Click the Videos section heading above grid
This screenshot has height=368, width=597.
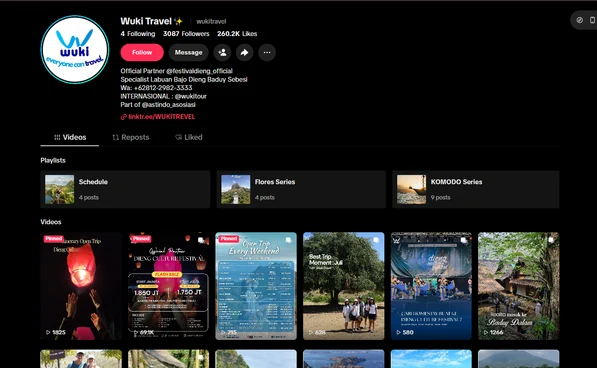(x=51, y=222)
